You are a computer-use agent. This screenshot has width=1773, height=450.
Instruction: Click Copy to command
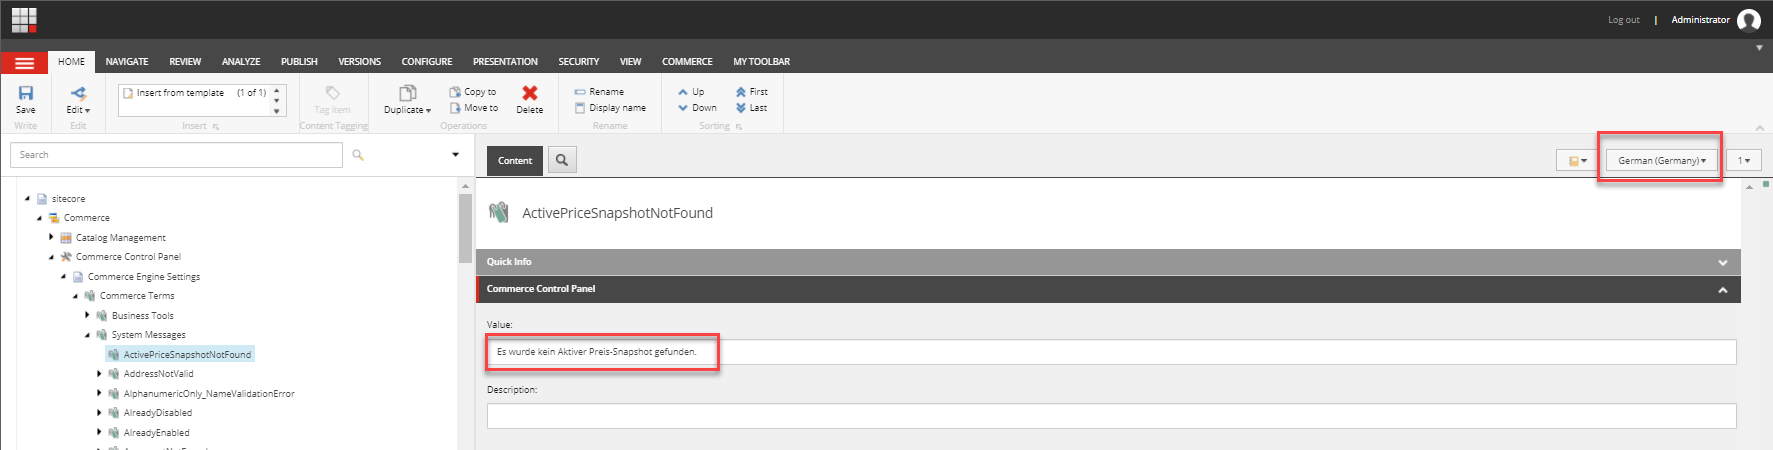pos(473,91)
